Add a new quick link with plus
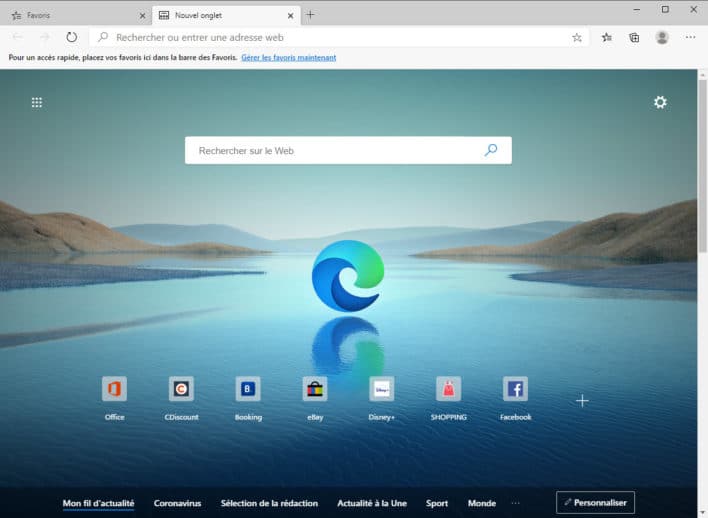Screen dimensions: 708x518 tap(582, 401)
